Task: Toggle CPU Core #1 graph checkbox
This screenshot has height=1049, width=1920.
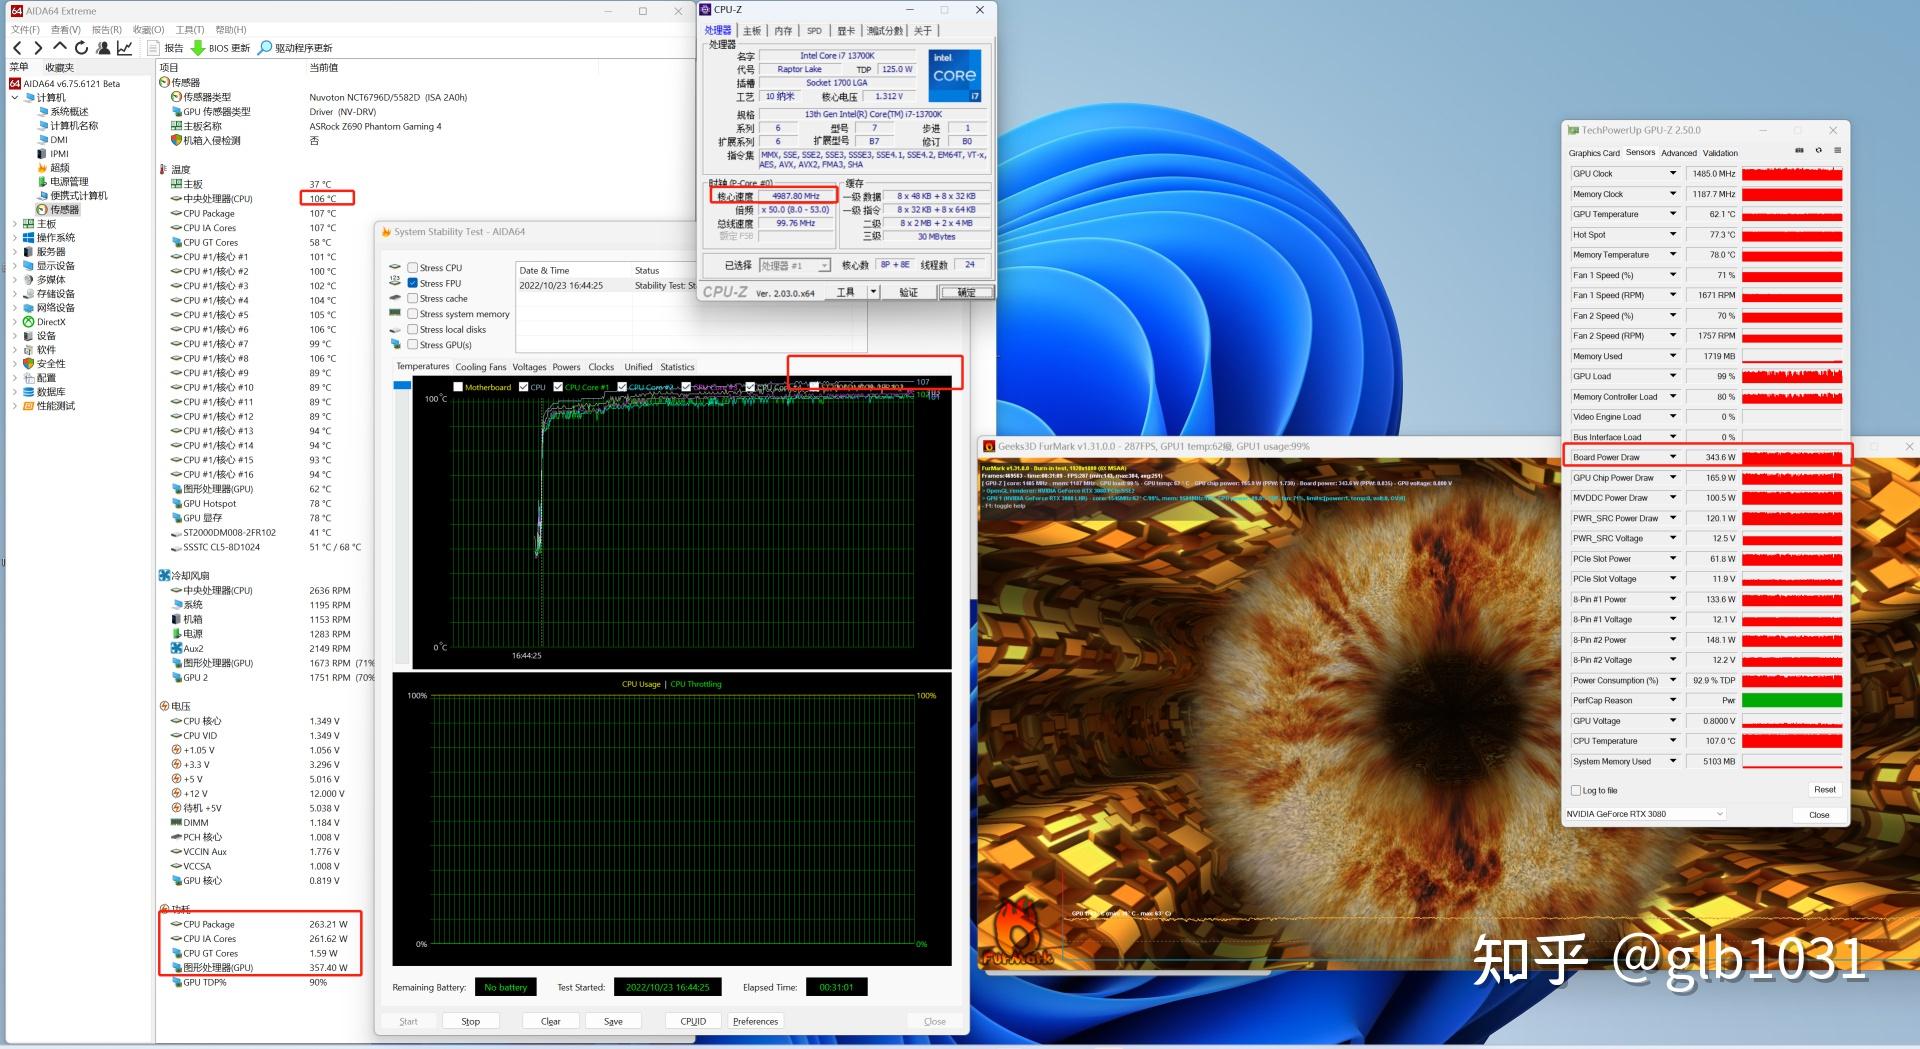Action: pyautogui.click(x=558, y=387)
